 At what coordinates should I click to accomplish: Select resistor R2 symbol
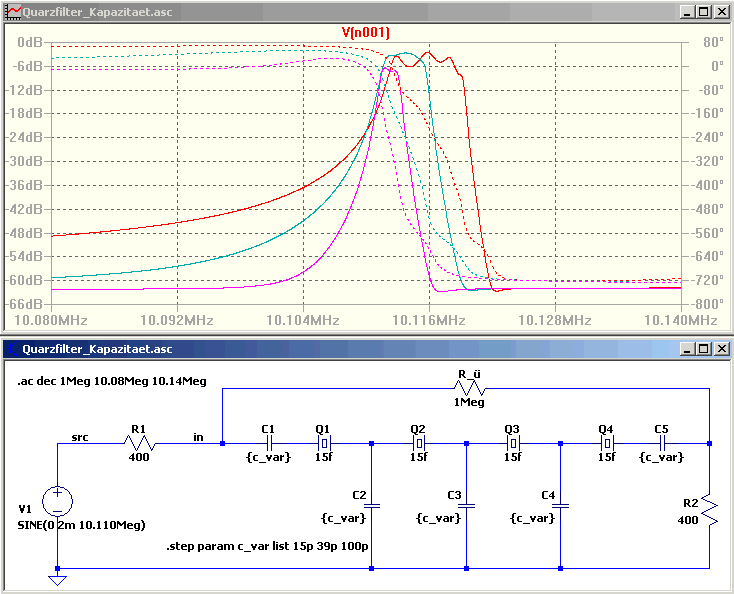point(710,509)
